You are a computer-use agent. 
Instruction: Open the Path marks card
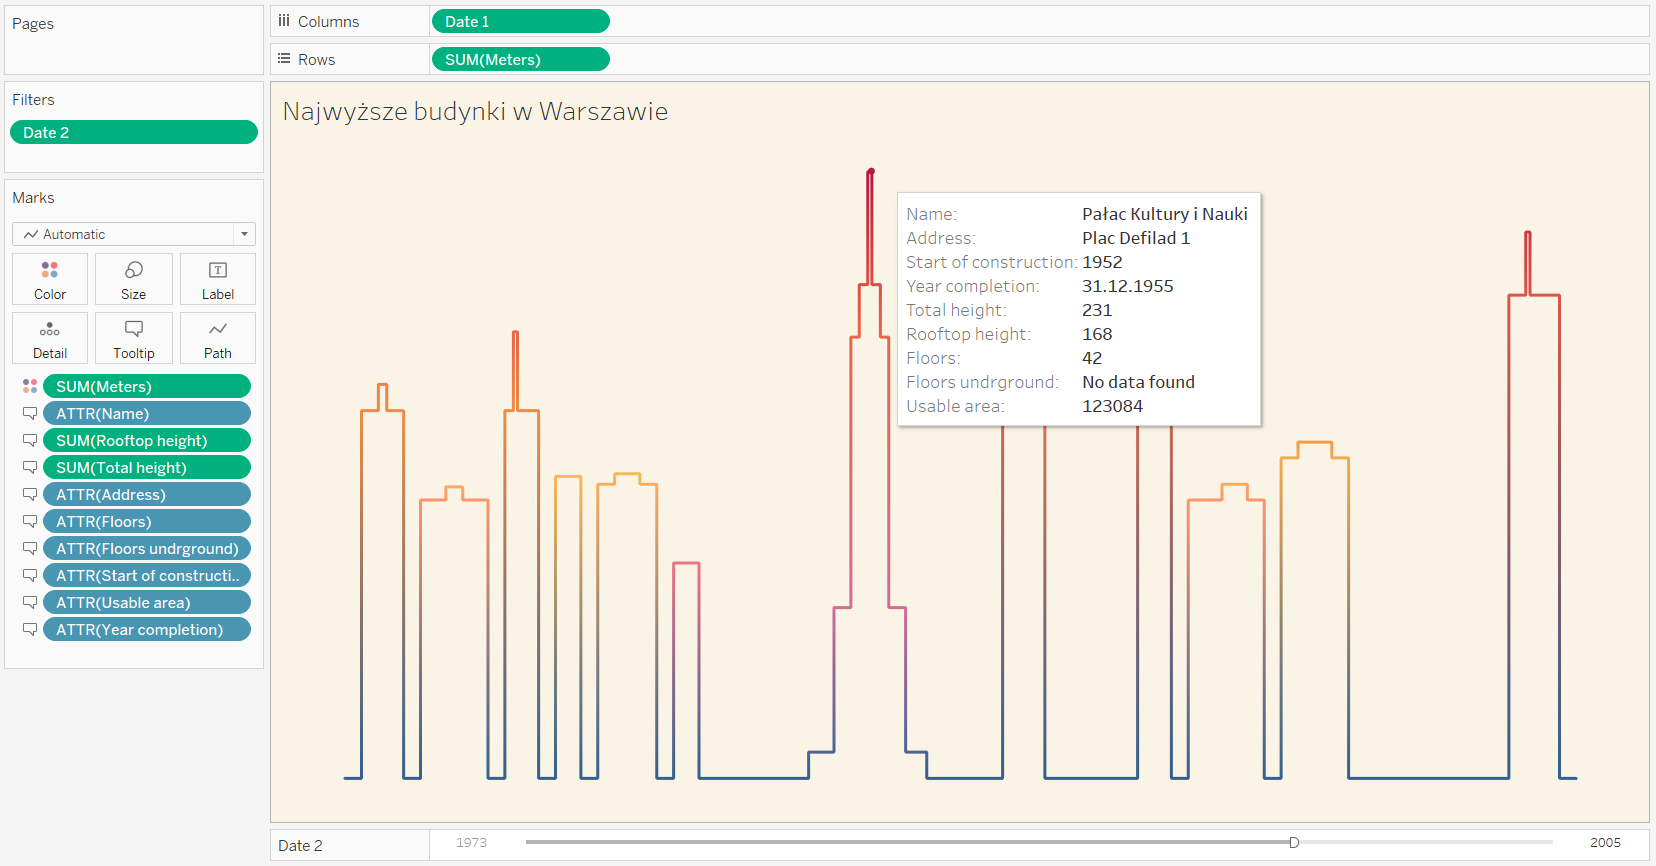click(x=217, y=338)
